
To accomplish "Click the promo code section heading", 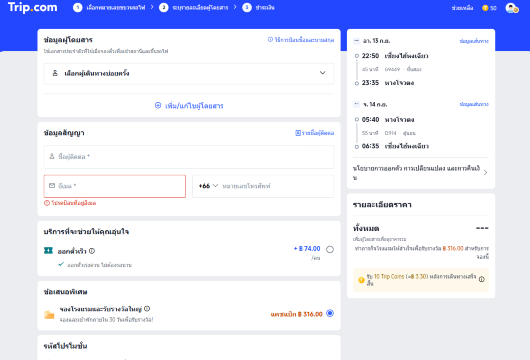I will coord(65,346).
